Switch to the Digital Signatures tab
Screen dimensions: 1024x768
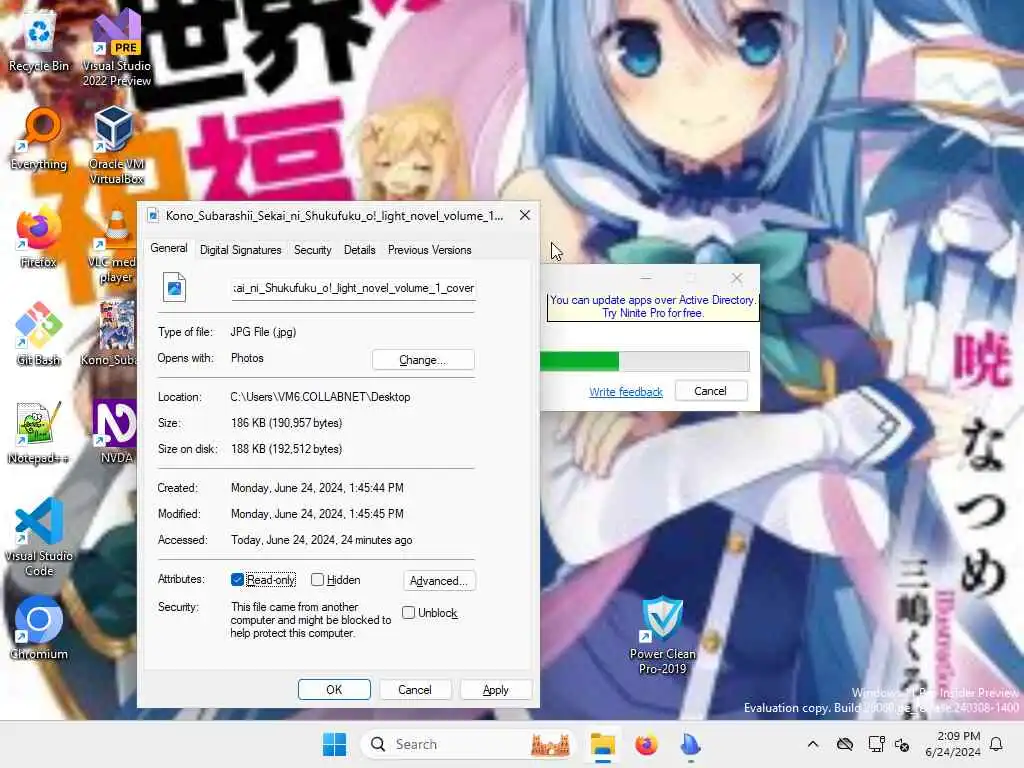coord(240,249)
